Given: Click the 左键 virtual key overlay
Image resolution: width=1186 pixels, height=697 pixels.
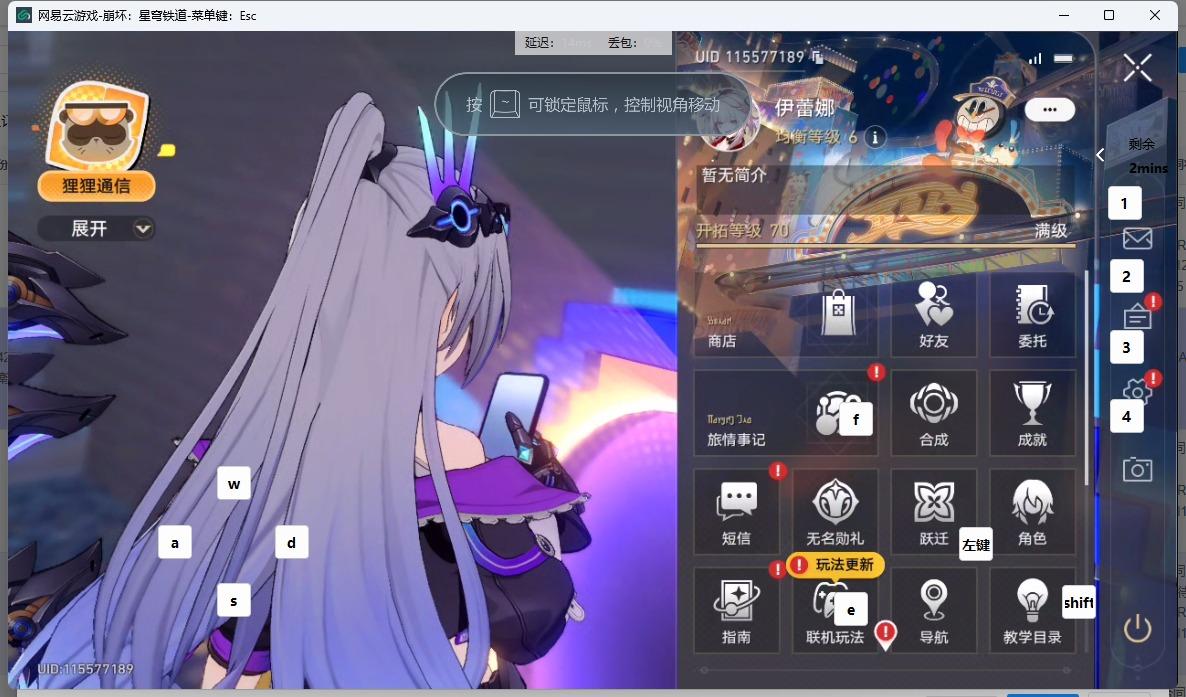Looking at the screenshot, I should point(976,544).
